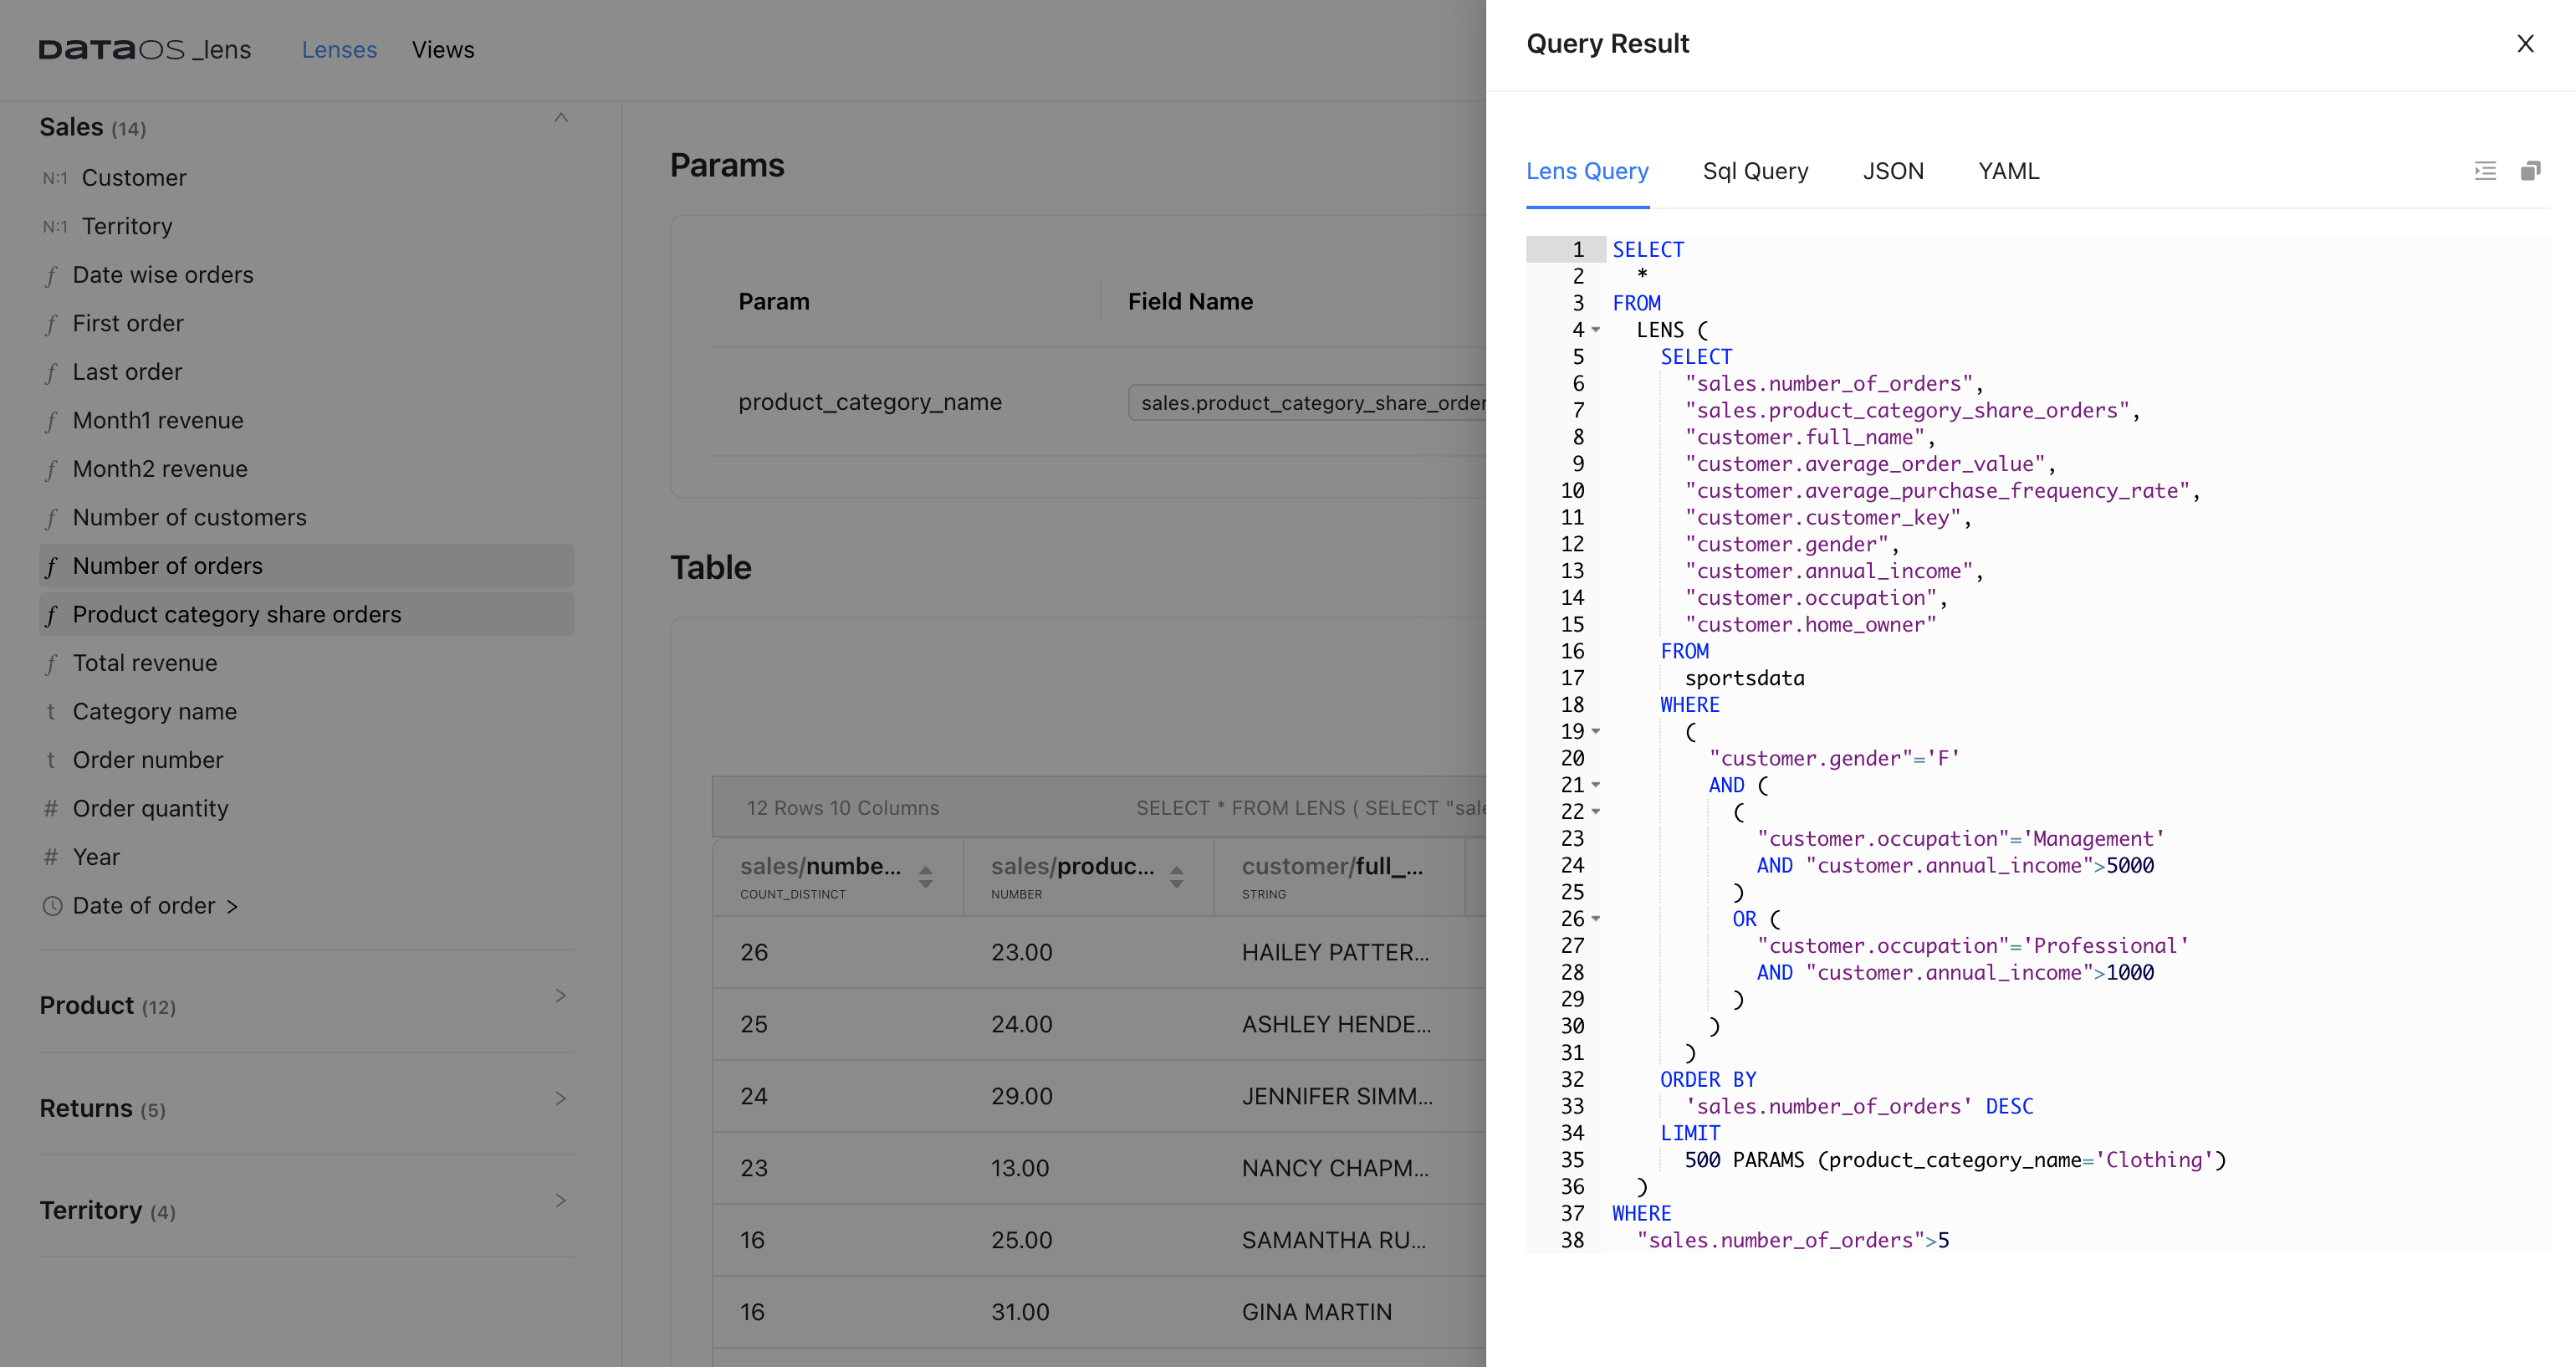Open the Sql Query tab
2576x1367 pixels.
1755,171
